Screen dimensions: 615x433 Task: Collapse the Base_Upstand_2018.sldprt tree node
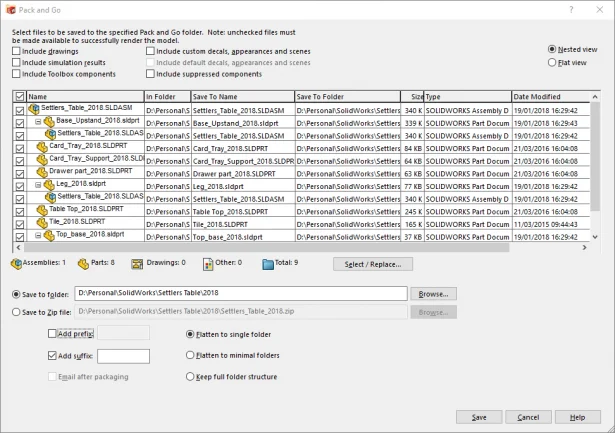coord(37,121)
